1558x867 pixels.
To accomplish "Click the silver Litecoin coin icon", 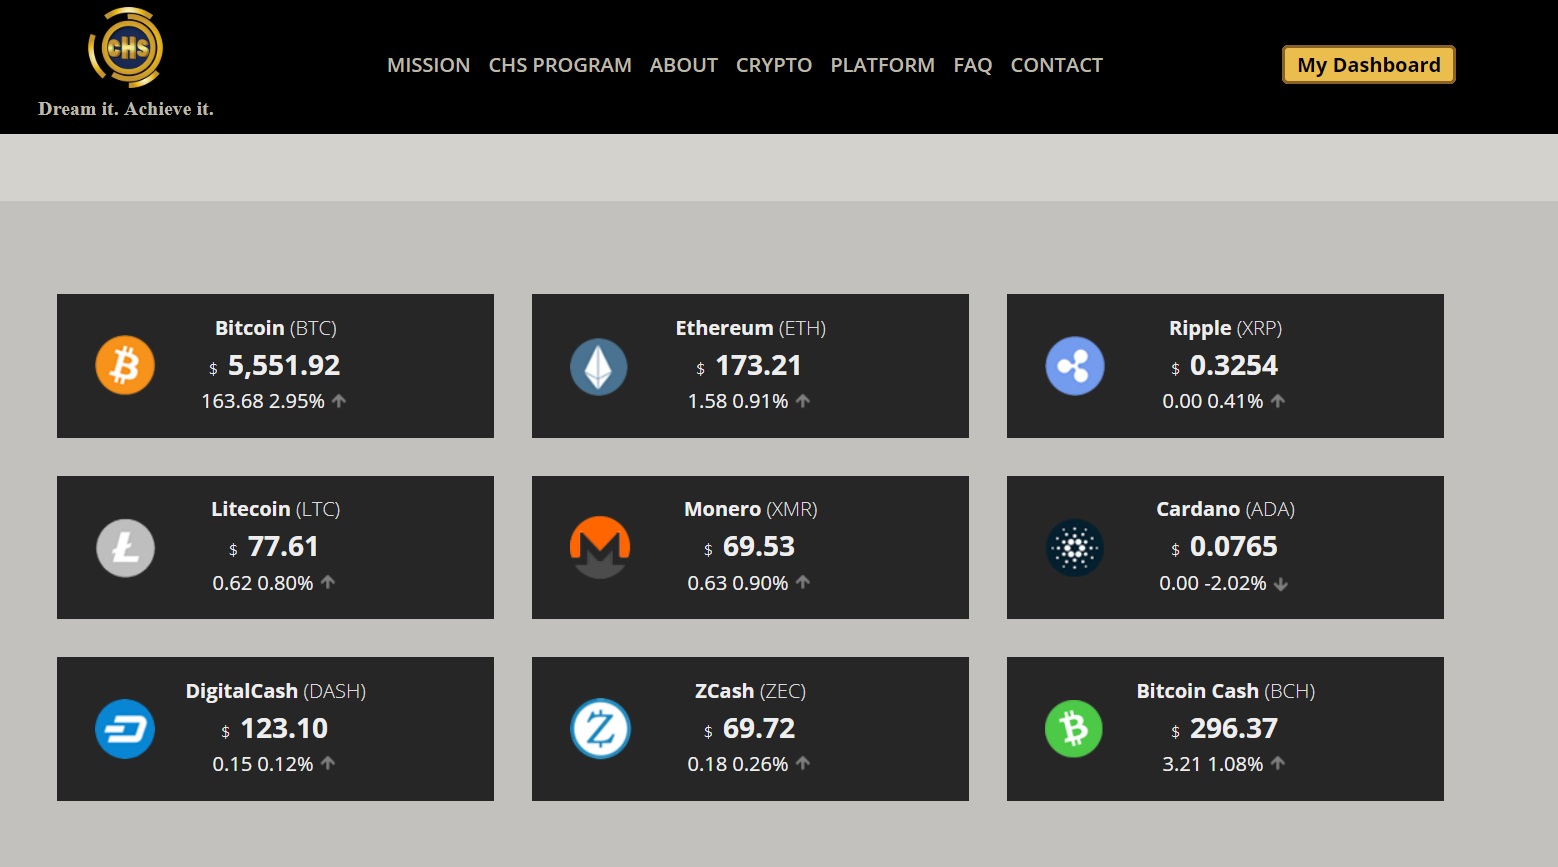I will [125, 548].
